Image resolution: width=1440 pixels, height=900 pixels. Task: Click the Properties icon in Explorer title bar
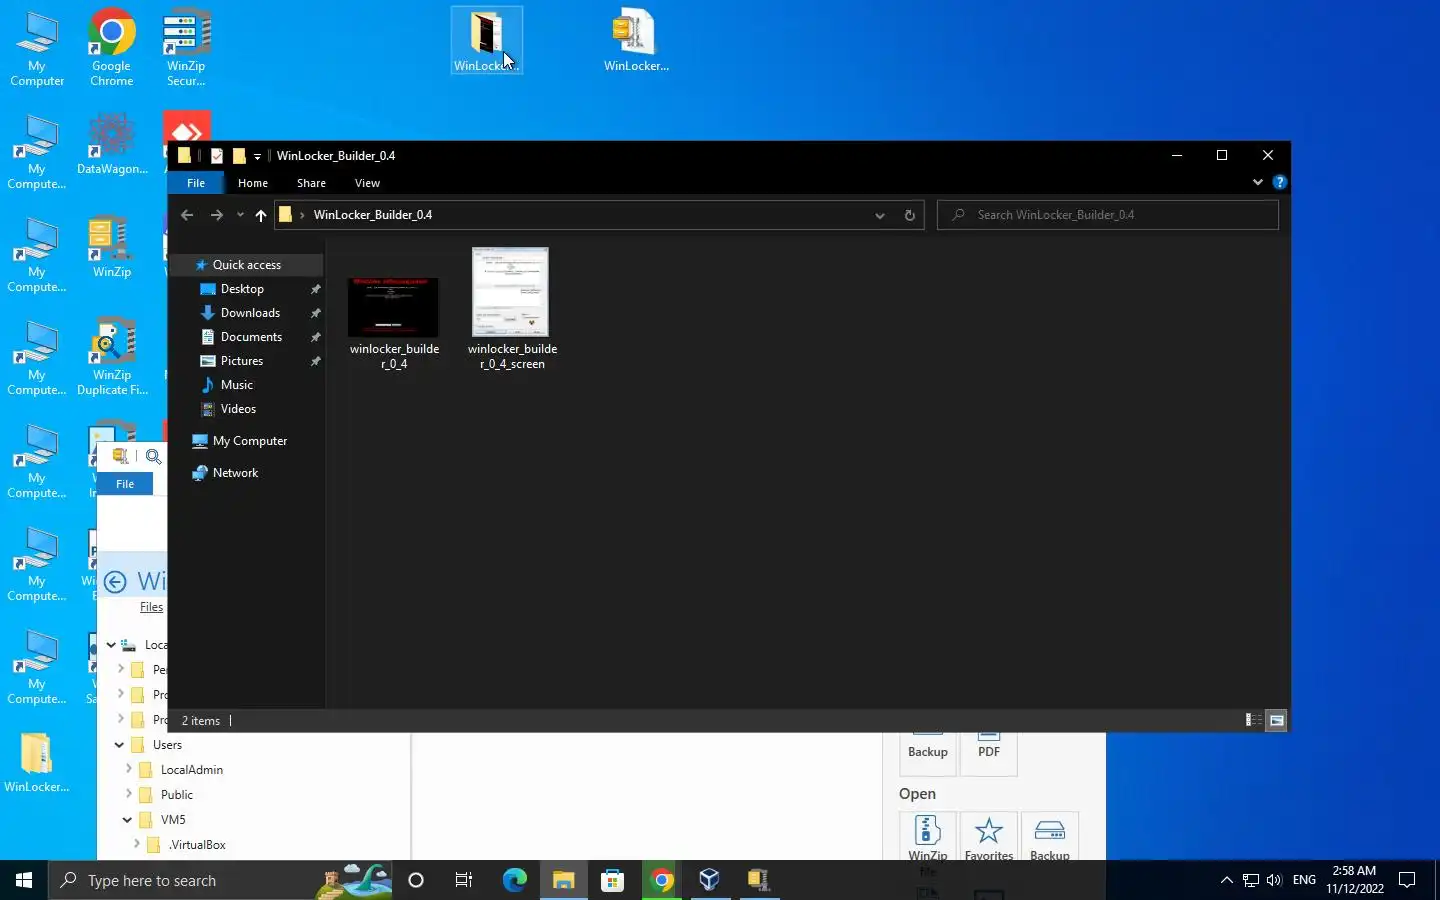(217, 155)
